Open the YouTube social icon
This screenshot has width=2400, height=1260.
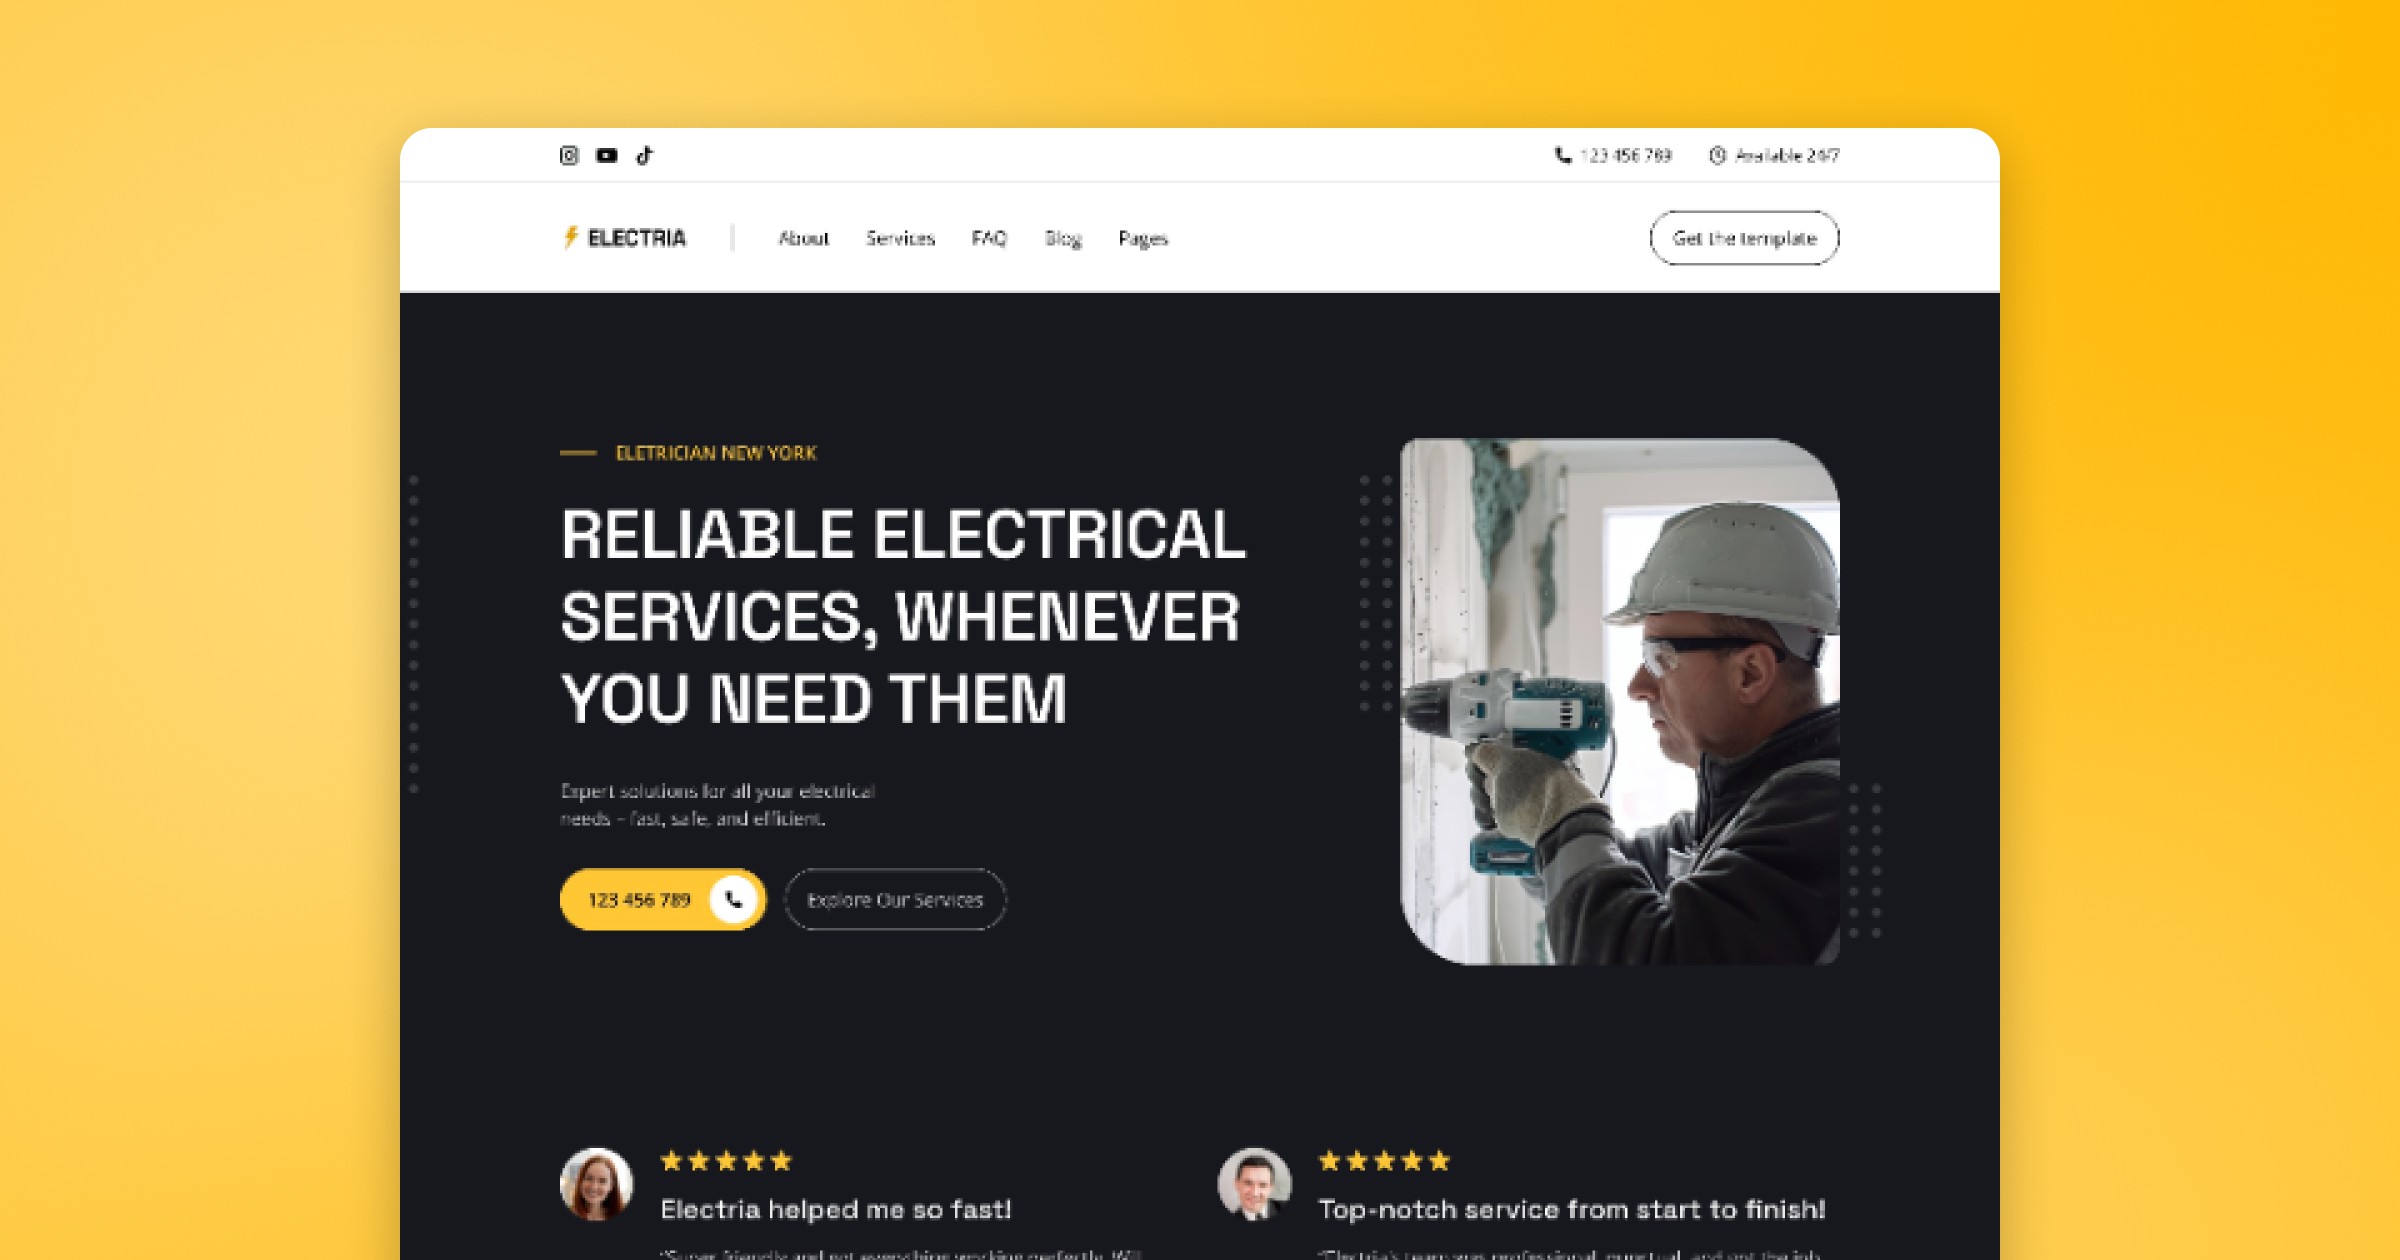point(607,155)
